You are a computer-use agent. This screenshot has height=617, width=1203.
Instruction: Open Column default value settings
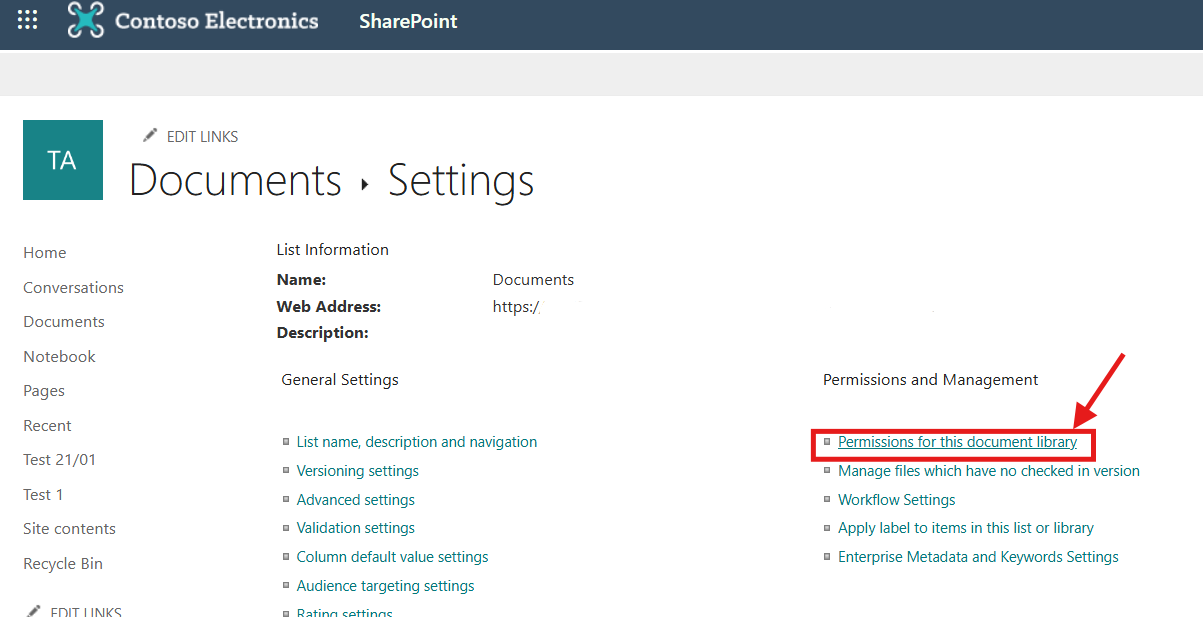click(393, 557)
